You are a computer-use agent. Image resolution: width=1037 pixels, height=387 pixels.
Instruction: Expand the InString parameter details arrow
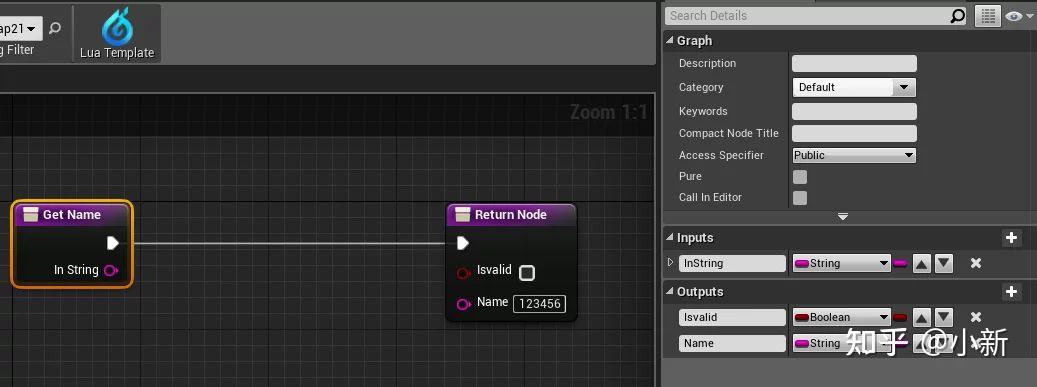click(671, 263)
